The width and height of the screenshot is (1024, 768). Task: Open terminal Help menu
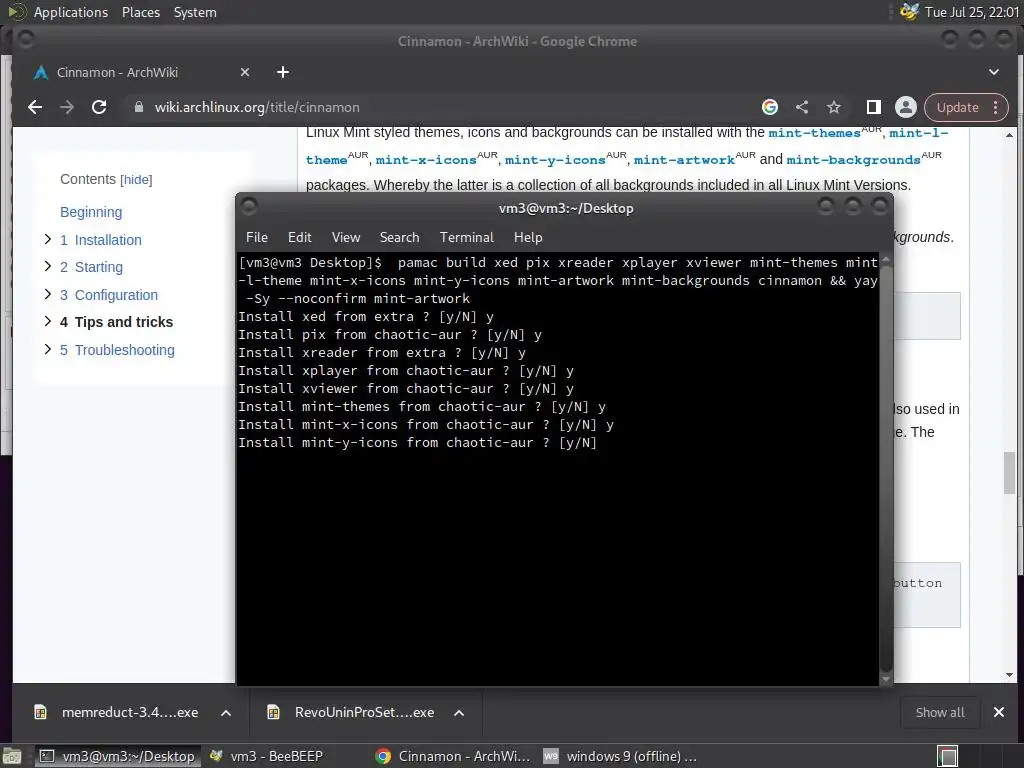tap(528, 237)
